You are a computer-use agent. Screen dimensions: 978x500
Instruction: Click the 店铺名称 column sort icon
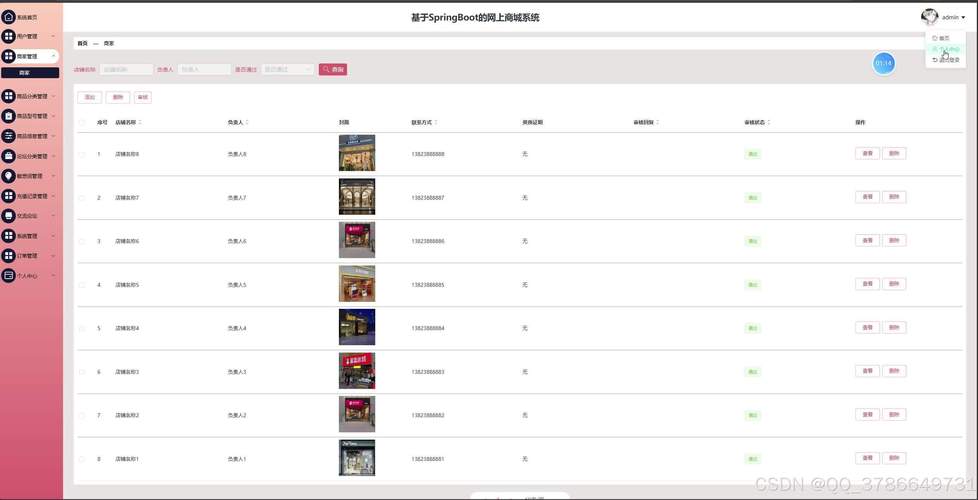click(x=140, y=123)
